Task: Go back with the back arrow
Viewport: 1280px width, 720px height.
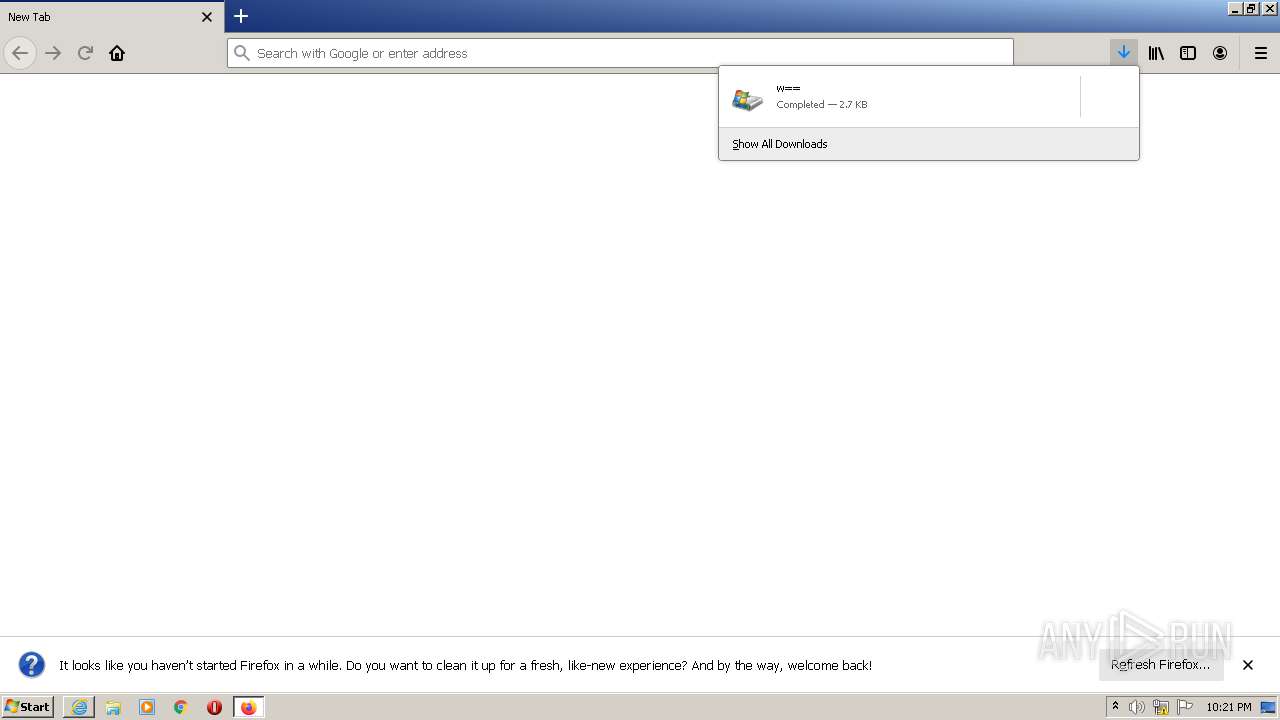Action: (20, 53)
